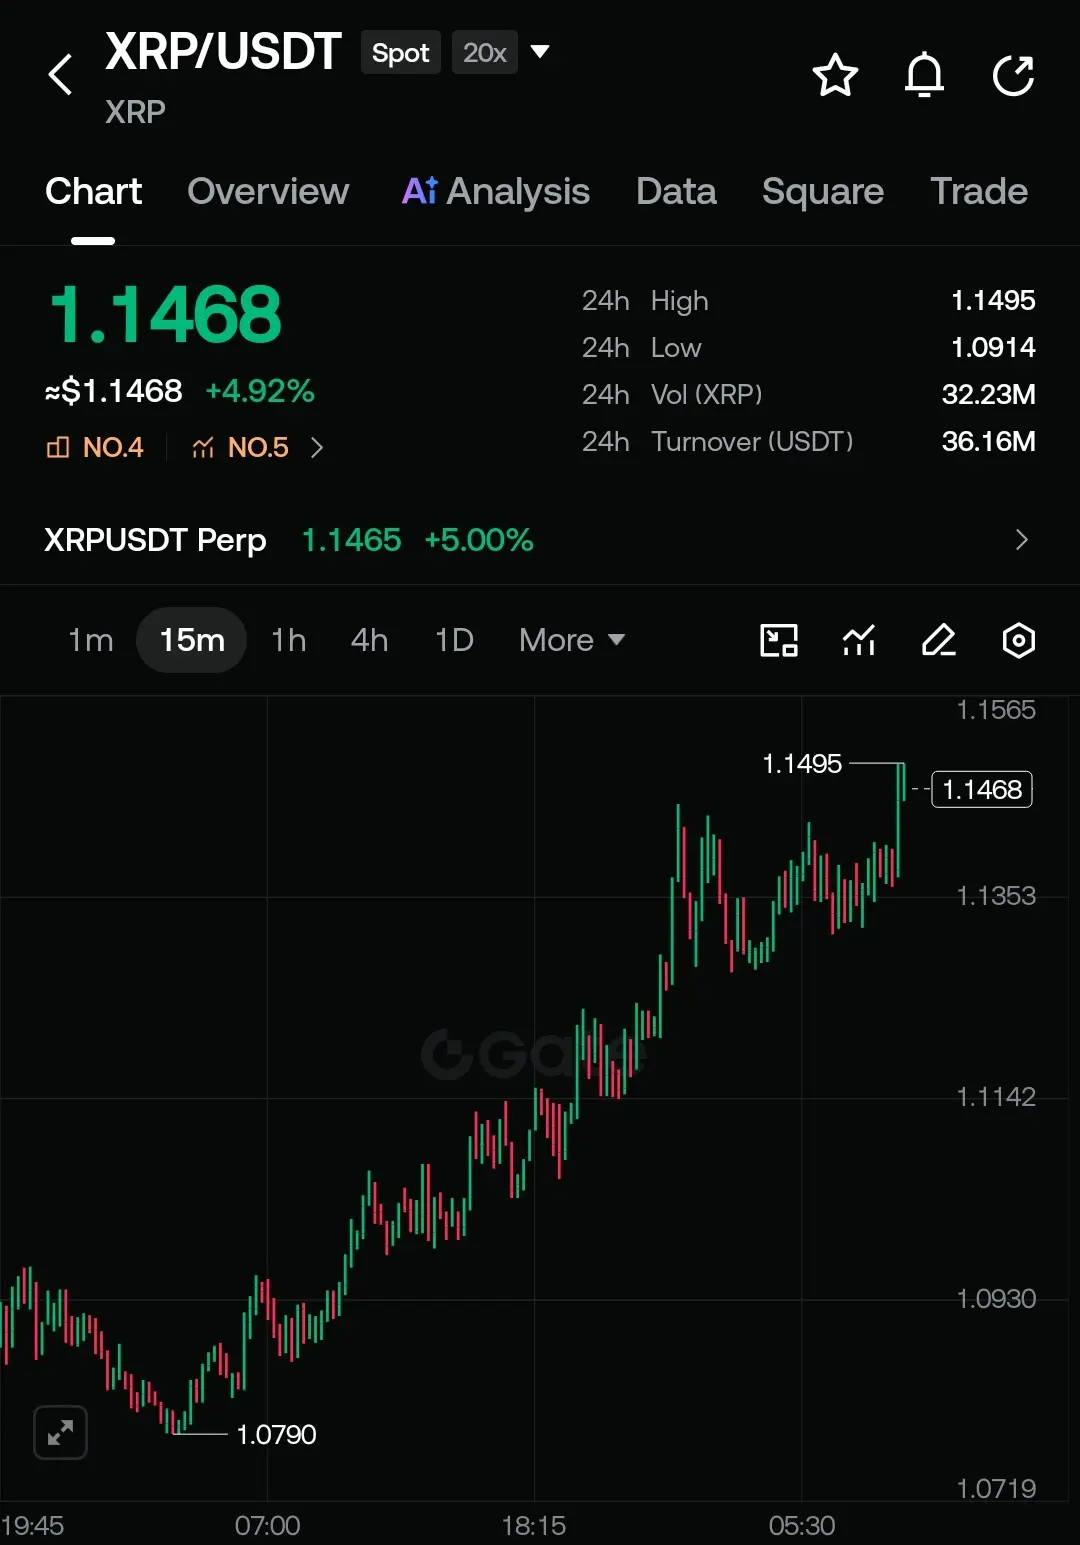Open the chart indicators icon
Image resolution: width=1080 pixels, height=1545 pixels.
click(x=859, y=640)
